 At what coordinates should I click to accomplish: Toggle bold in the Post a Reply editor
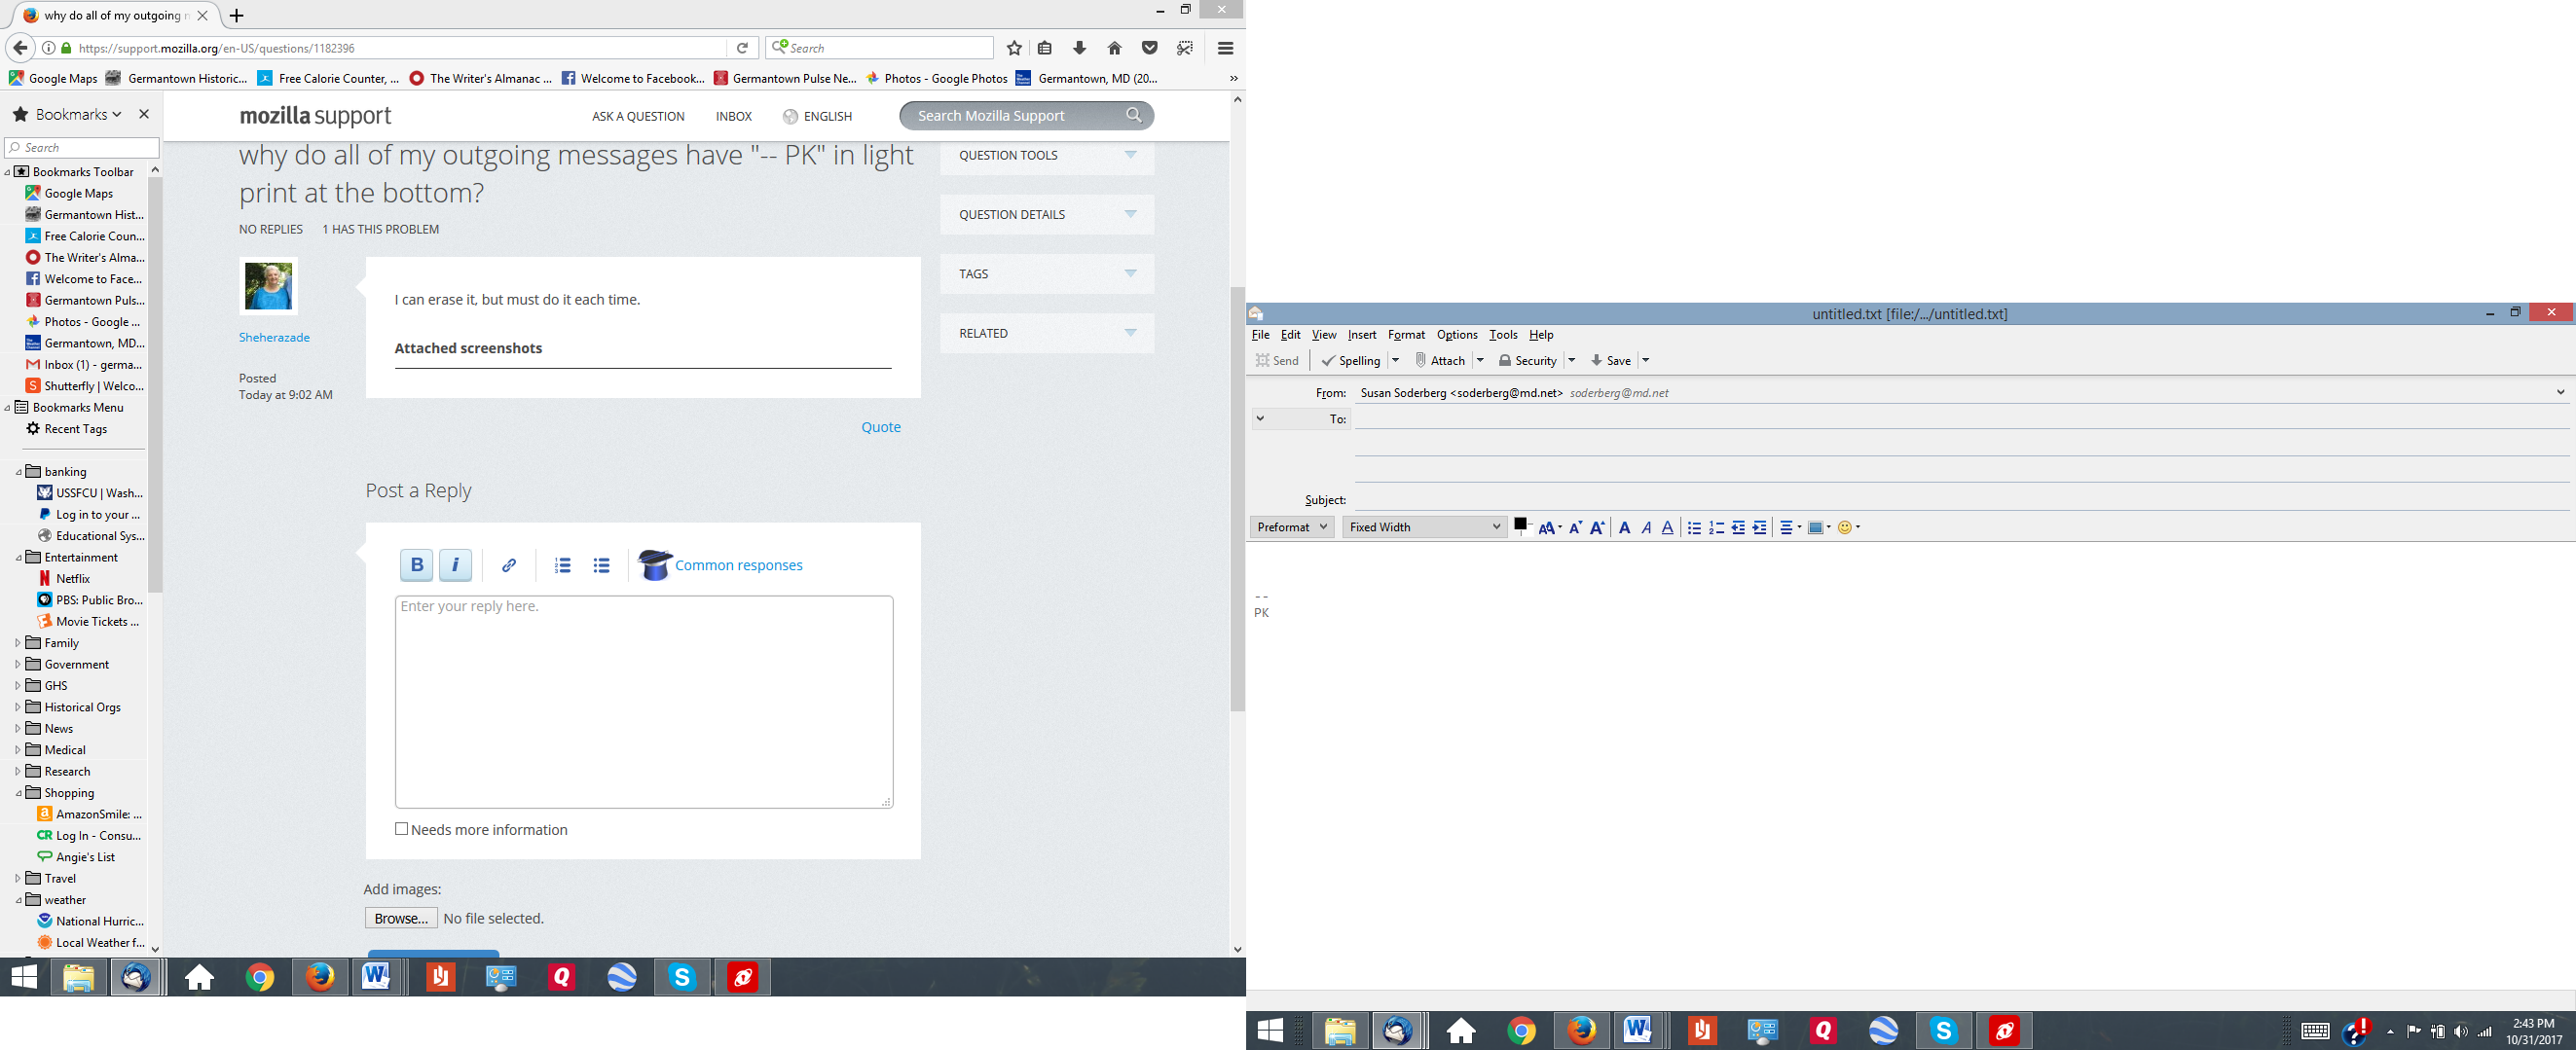pyautogui.click(x=417, y=565)
